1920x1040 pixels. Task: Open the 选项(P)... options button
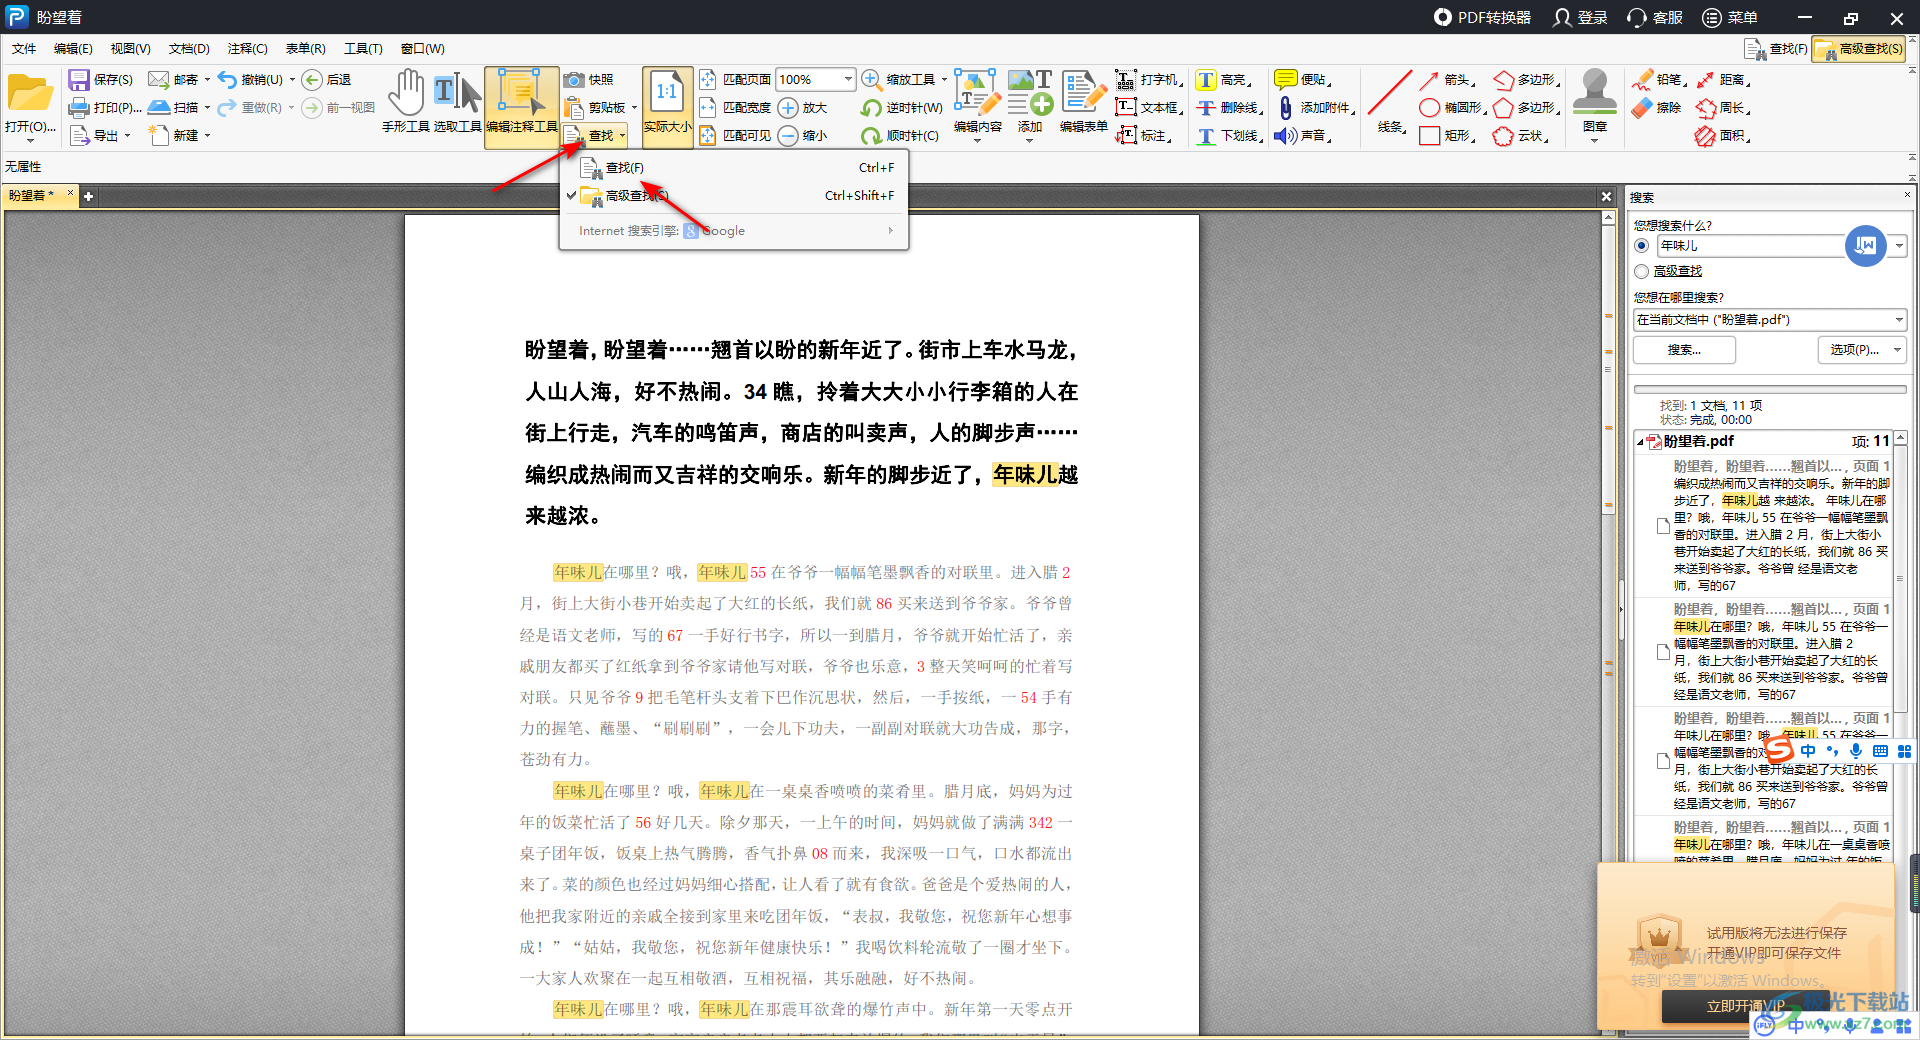[x=1861, y=350]
